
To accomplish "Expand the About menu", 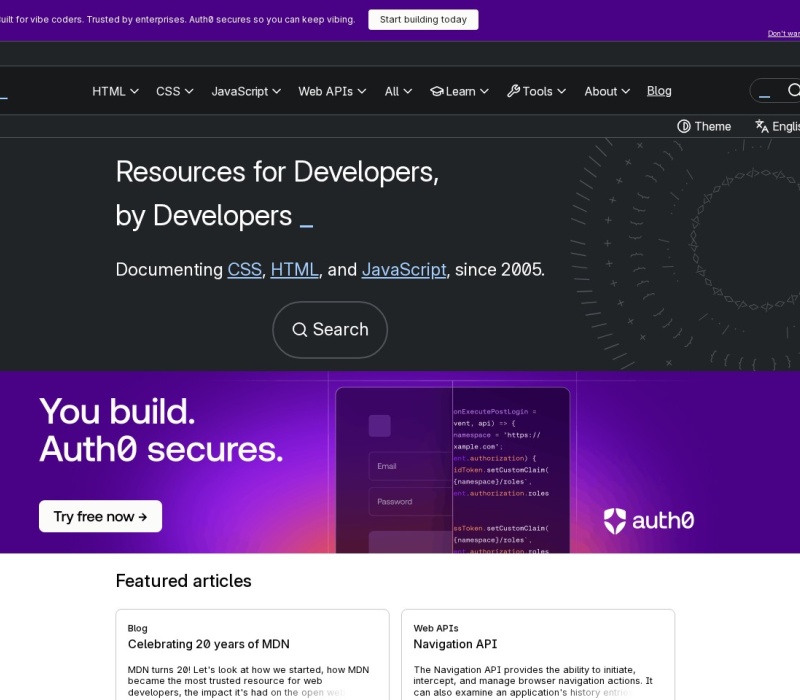I will pyautogui.click(x=607, y=91).
